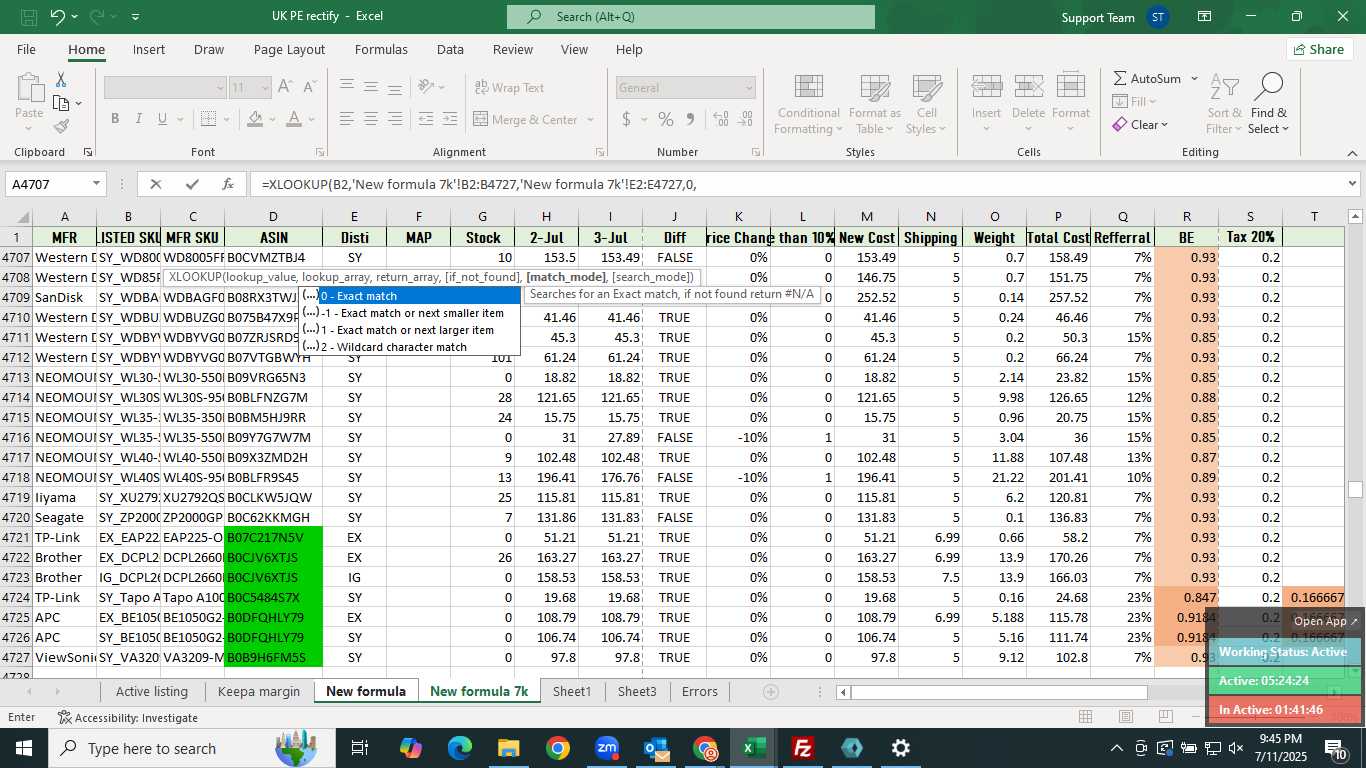Open the General number format dropdown

coord(749,88)
